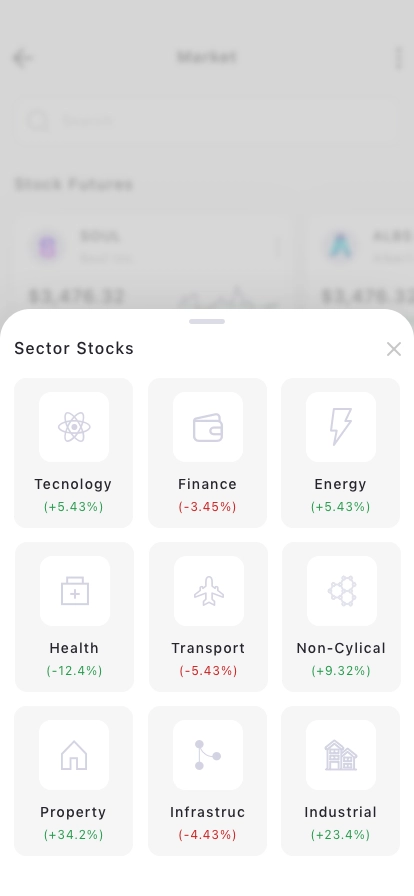
Task: Open the Industrial building icon
Action: [x=341, y=755]
